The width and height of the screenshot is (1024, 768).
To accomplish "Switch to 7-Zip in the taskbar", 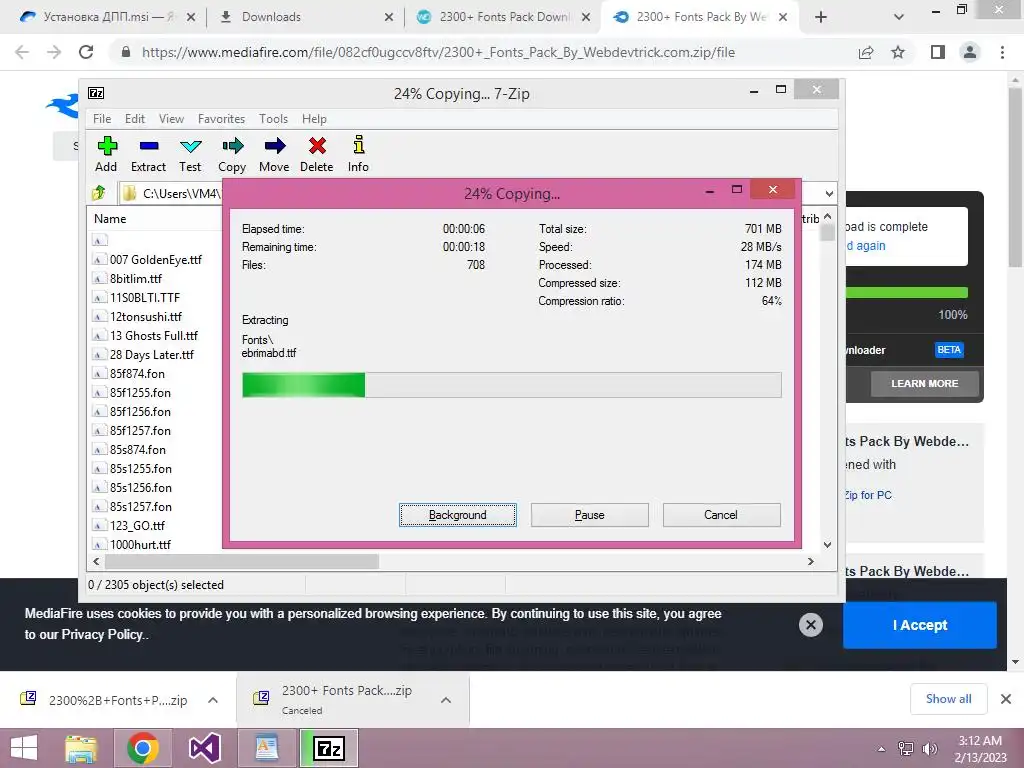I will point(329,748).
